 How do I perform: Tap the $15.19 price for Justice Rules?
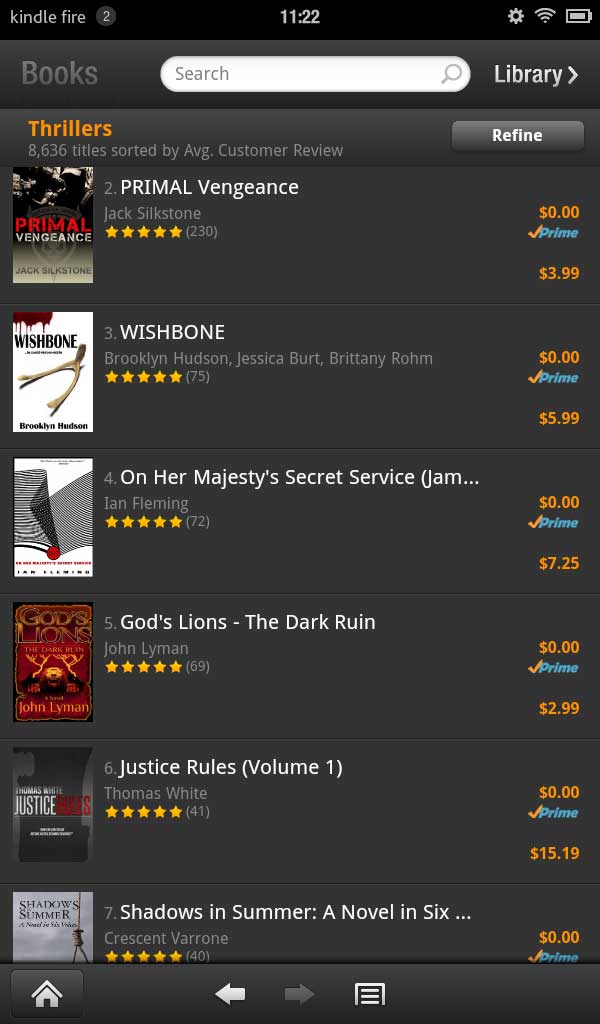click(554, 854)
